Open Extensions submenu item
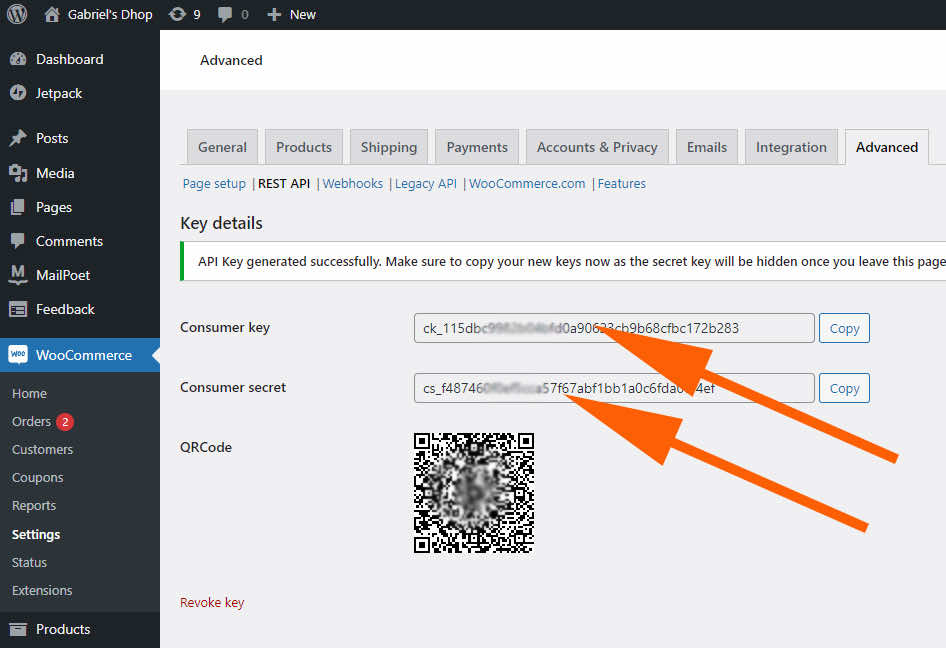 click(x=42, y=590)
